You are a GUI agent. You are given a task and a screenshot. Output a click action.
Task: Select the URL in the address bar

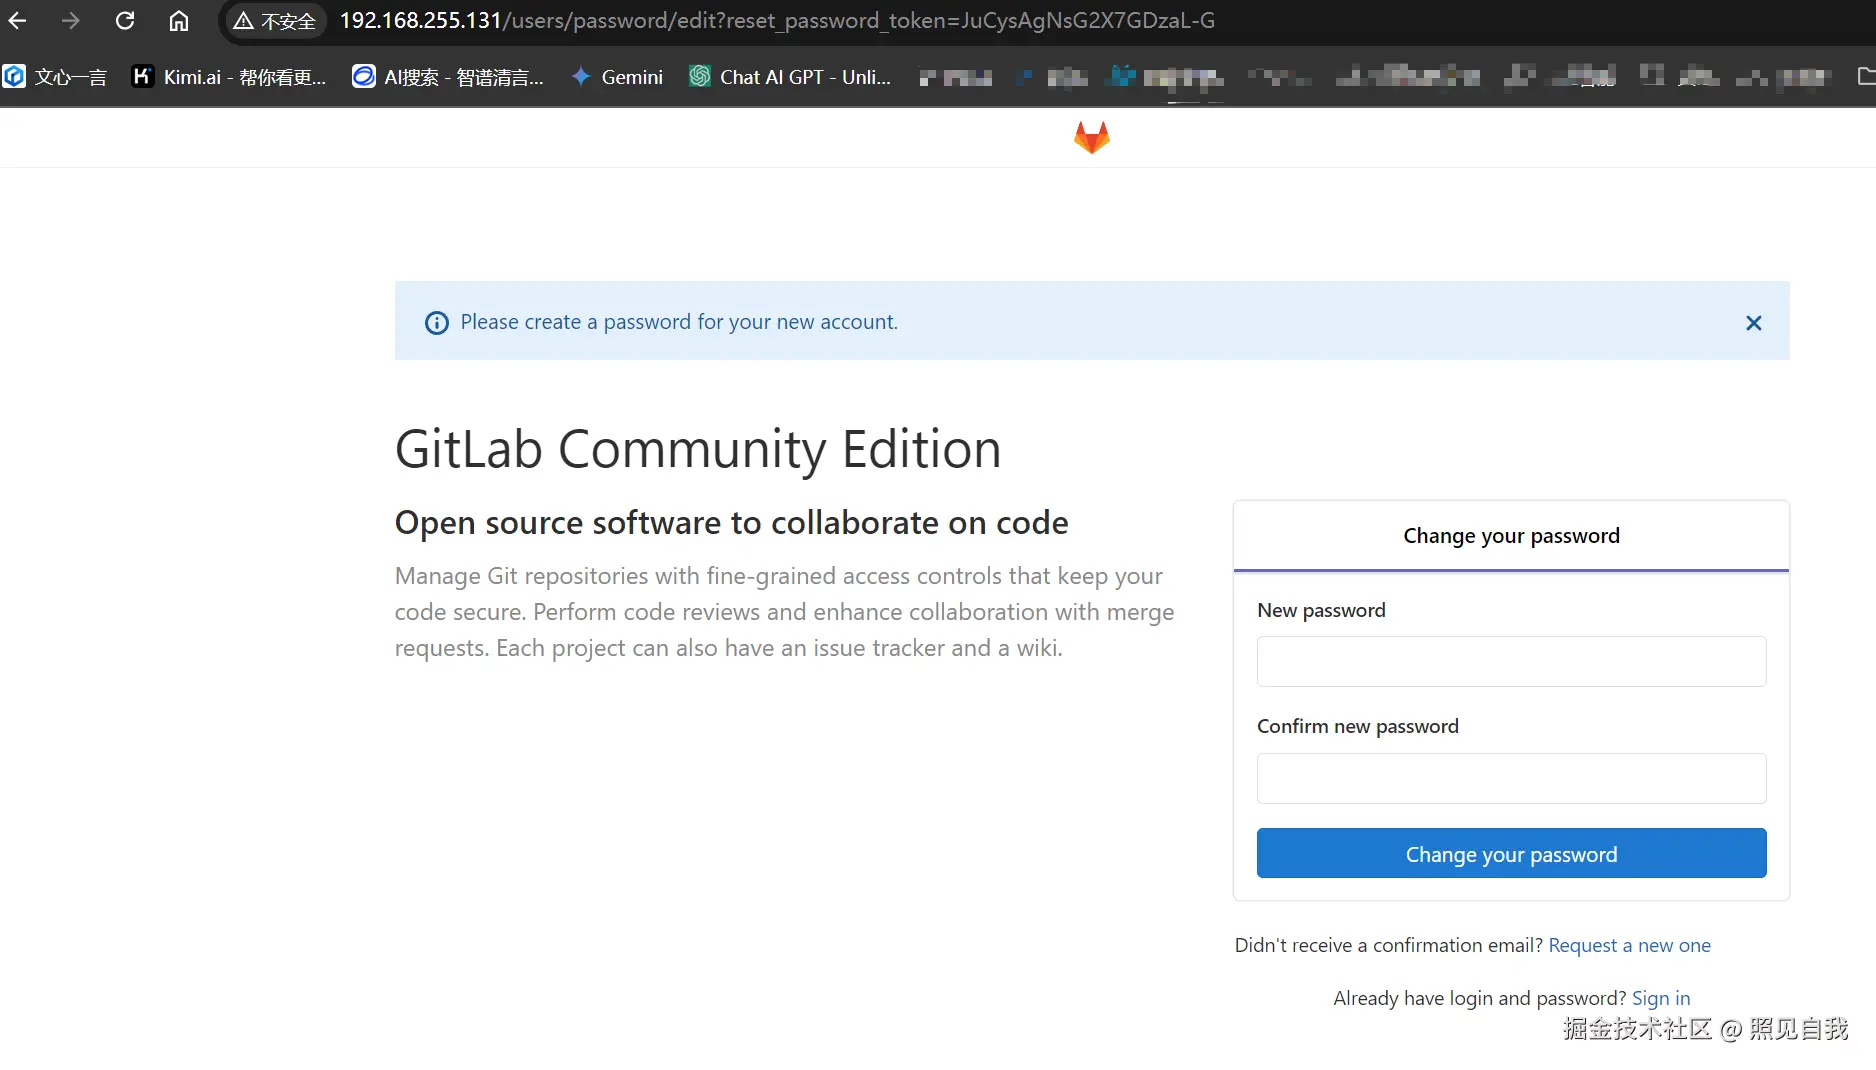click(777, 21)
